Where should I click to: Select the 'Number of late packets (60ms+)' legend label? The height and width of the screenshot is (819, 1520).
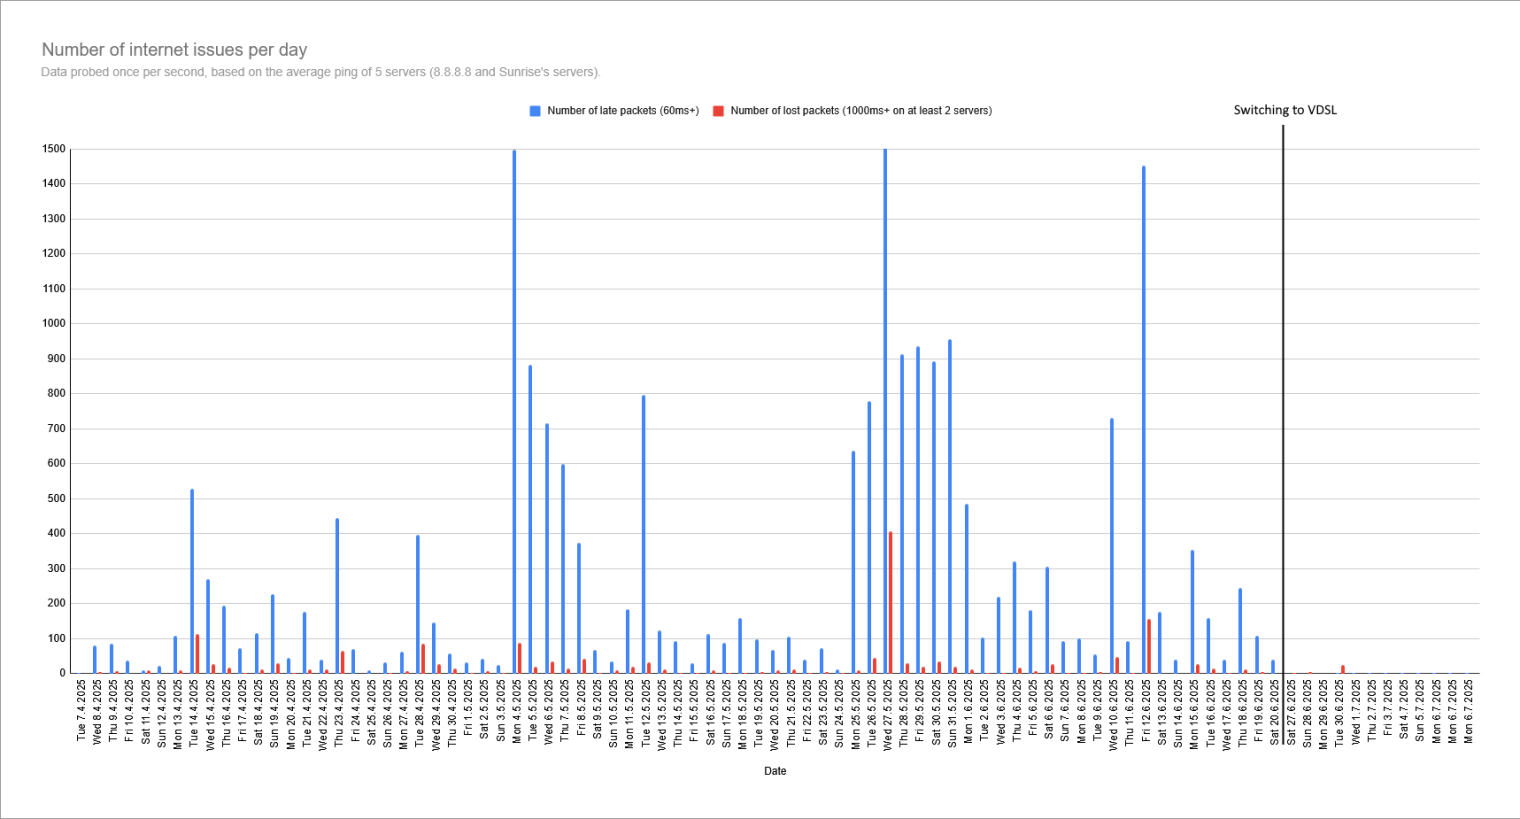[622, 111]
